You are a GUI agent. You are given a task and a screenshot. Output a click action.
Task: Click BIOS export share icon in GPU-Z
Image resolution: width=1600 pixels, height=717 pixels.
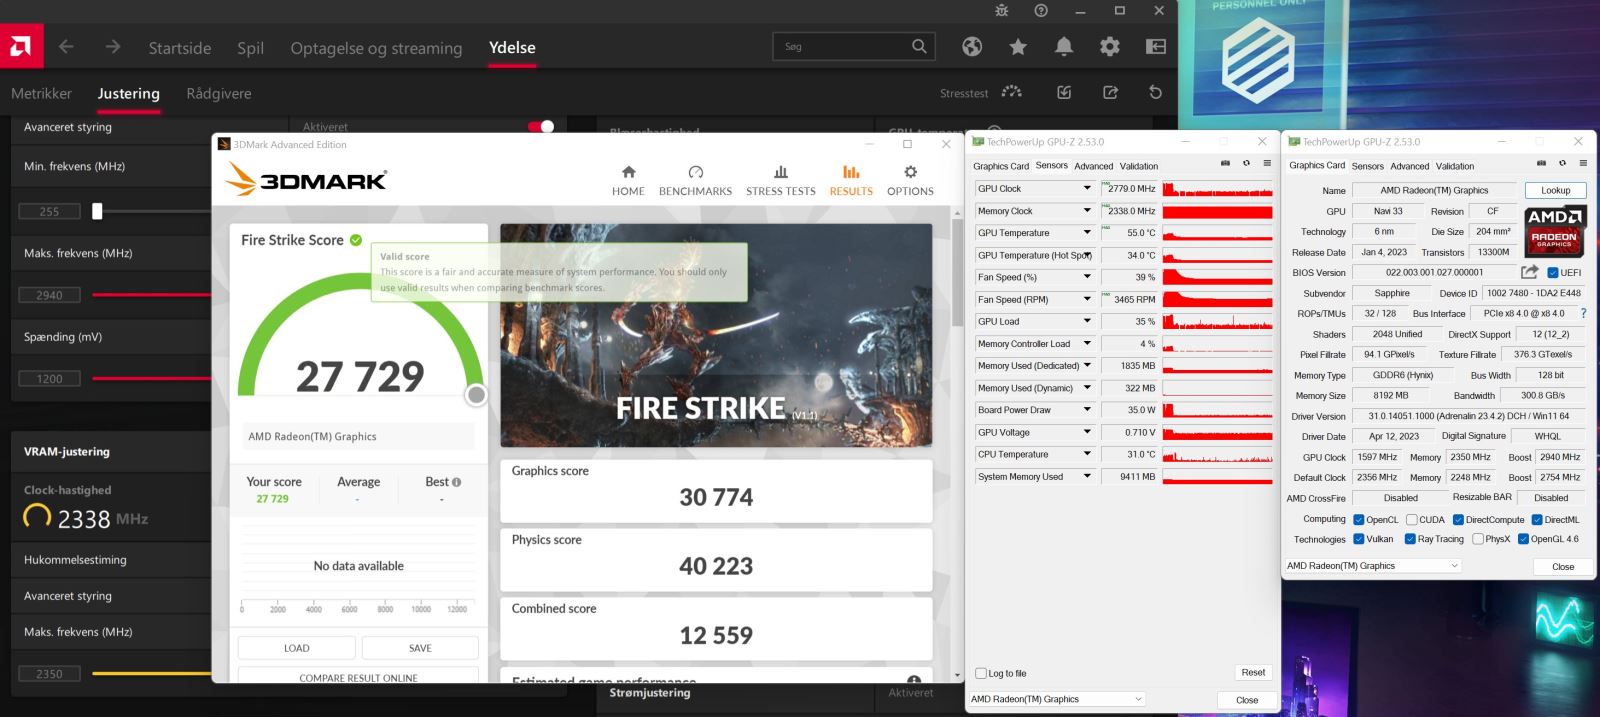click(1530, 272)
